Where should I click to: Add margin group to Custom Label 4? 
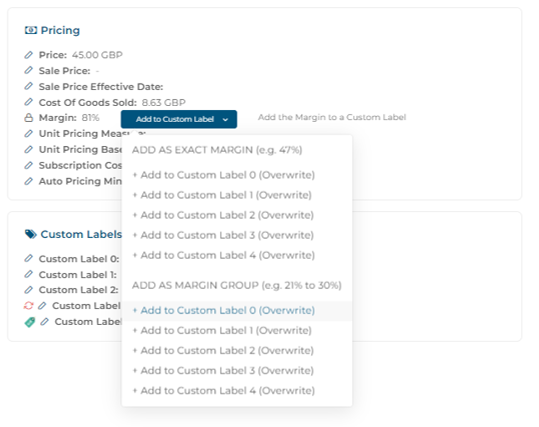(224, 391)
